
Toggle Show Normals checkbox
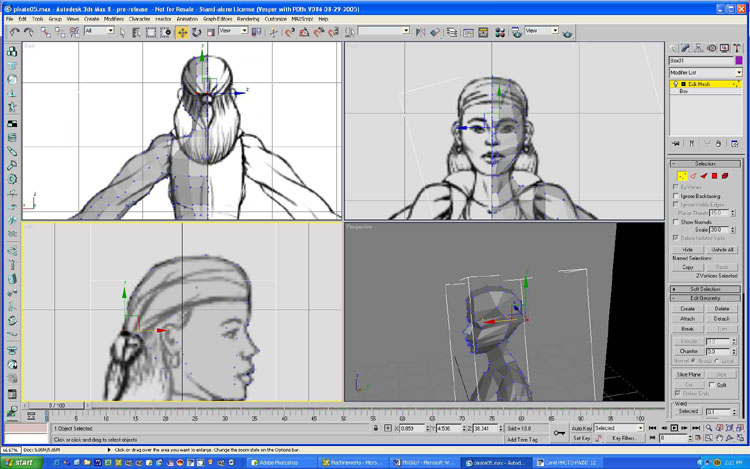point(677,221)
